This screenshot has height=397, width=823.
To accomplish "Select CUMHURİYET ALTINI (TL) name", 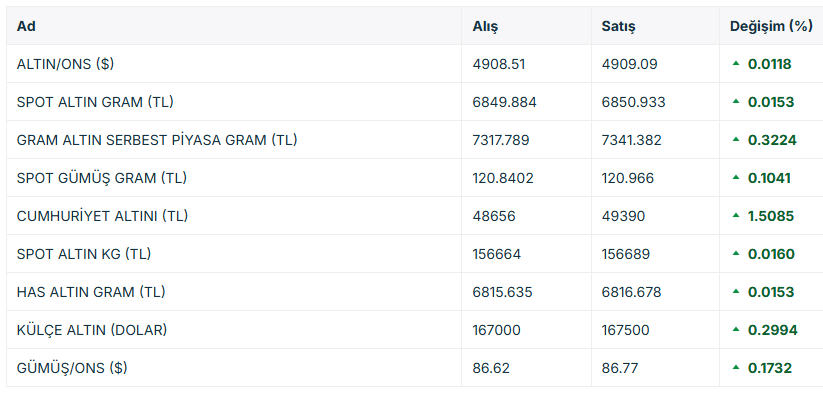I will (102, 216).
